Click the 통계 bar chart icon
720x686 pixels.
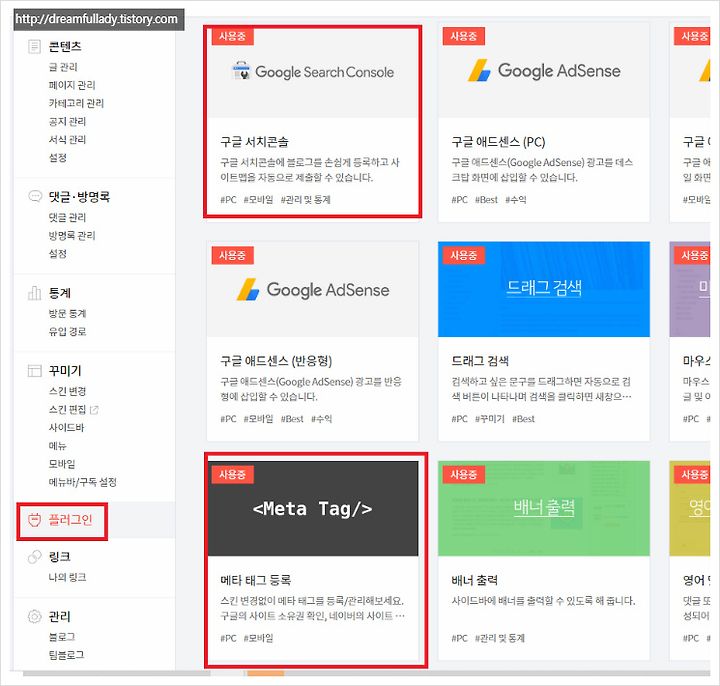(34, 292)
